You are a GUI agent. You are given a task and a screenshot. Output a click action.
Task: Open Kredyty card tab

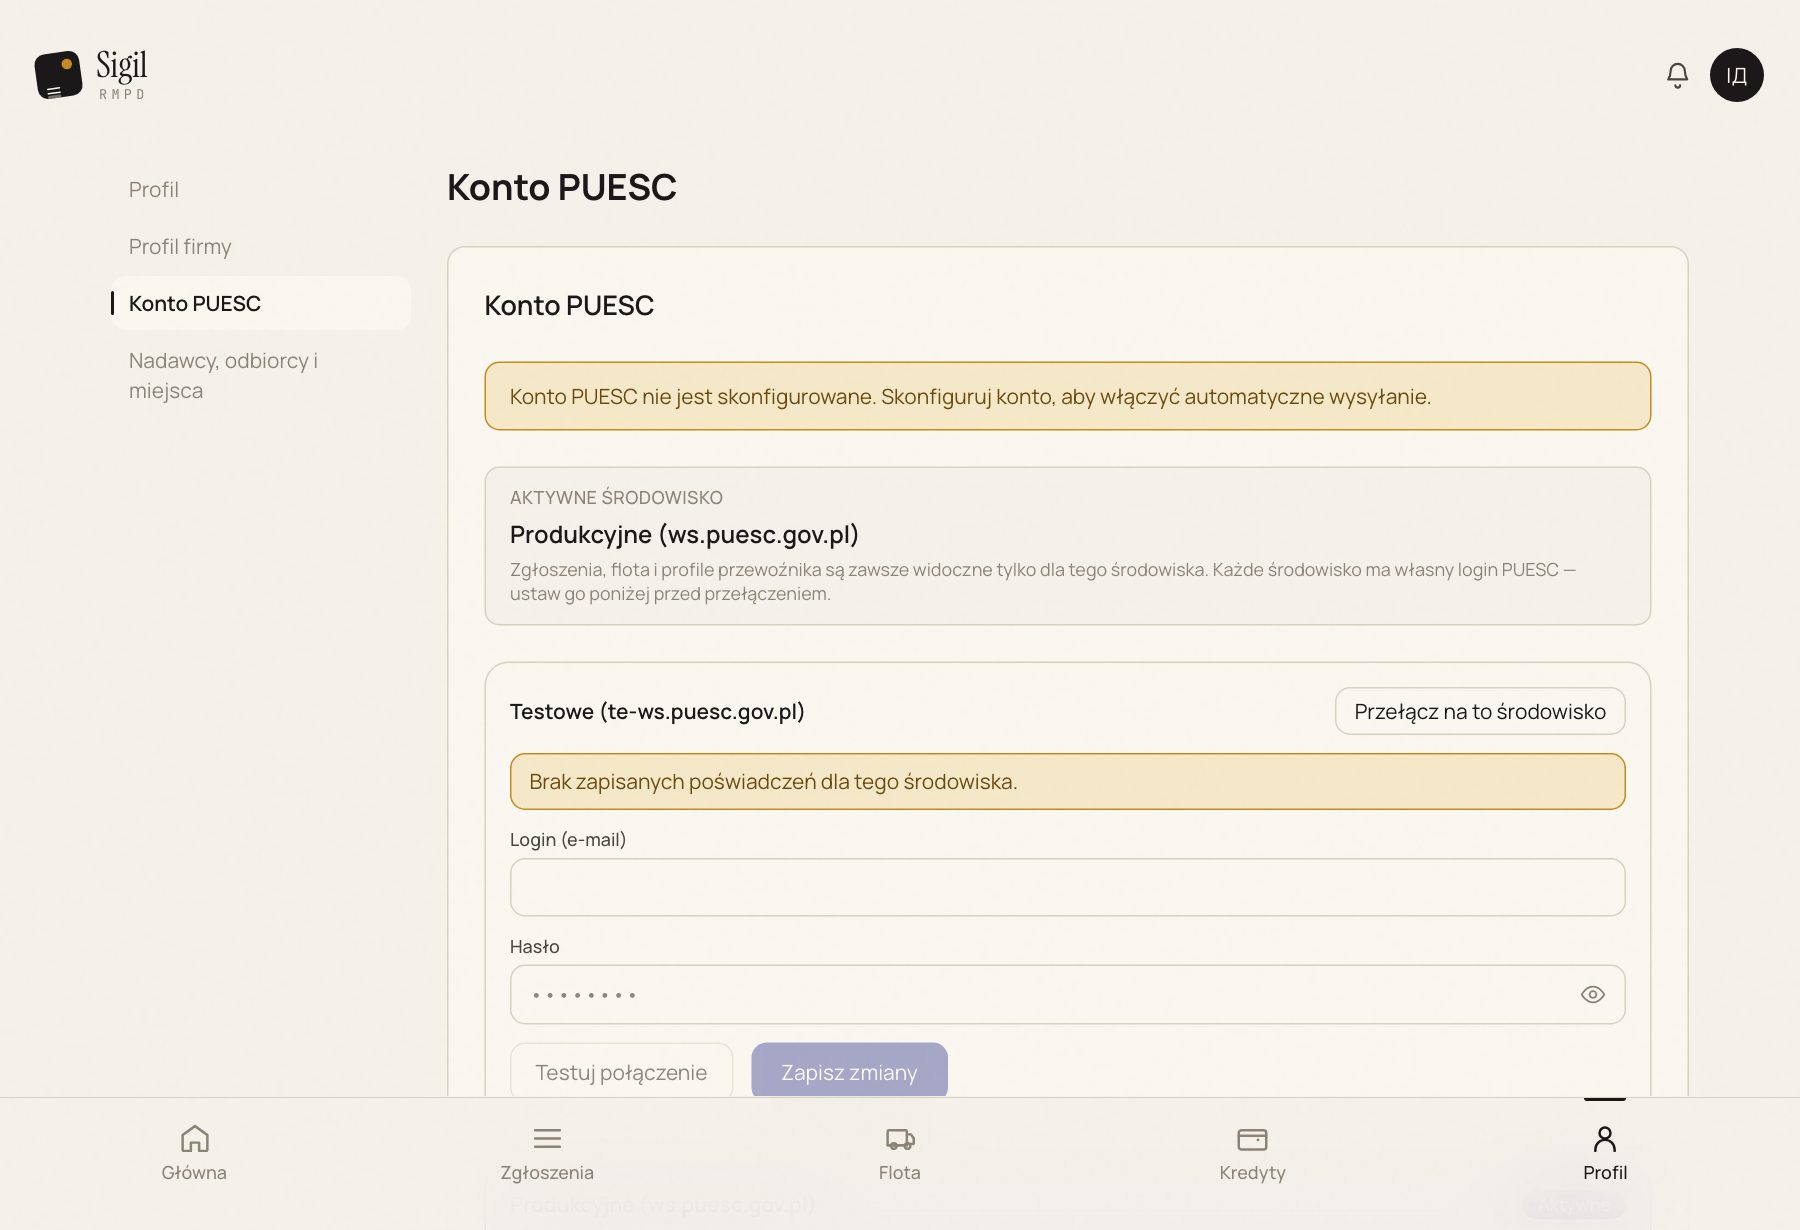[x=1252, y=1153]
